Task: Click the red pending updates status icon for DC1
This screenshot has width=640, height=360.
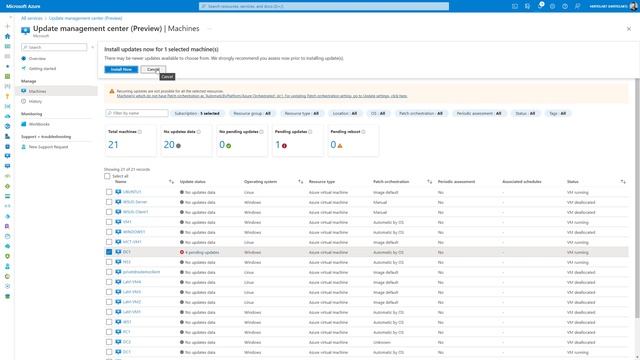Action: pyautogui.click(x=182, y=252)
